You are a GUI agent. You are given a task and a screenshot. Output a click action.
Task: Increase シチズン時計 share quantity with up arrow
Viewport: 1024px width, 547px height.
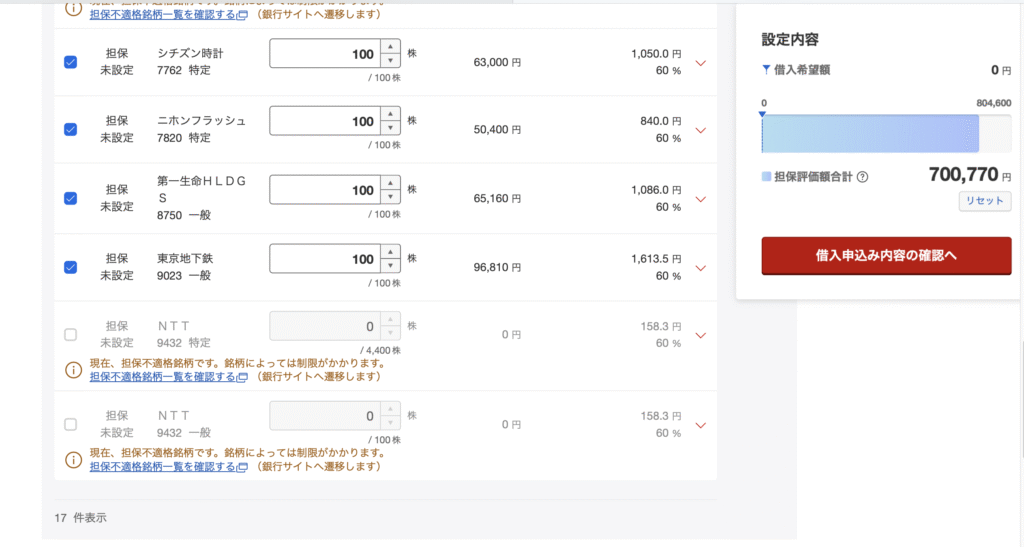click(390, 47)
